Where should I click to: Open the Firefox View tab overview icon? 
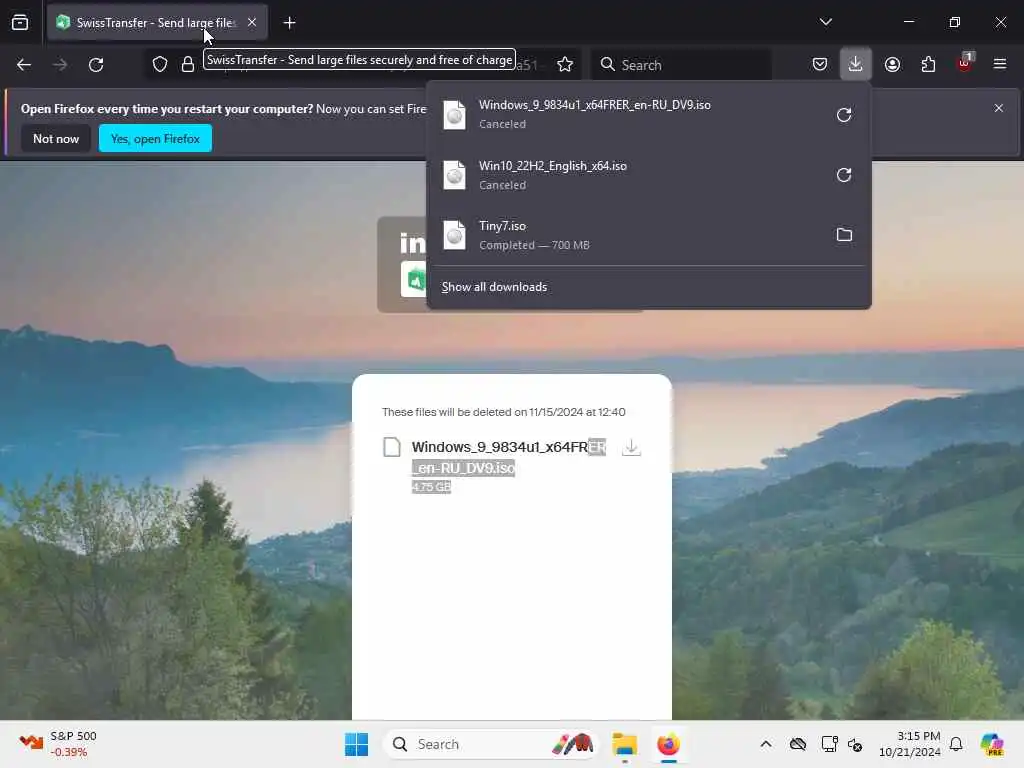click(x=20, y=23)
